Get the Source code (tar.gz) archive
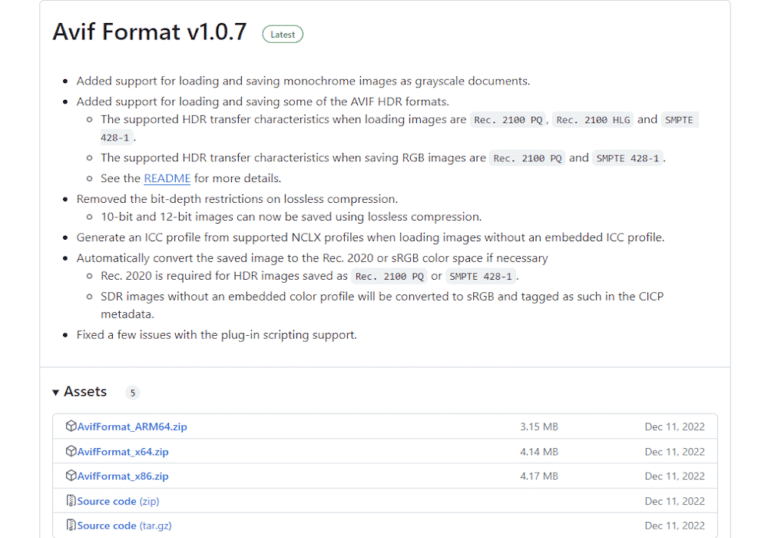The width and height of the screenshot is (768, 538). tap(124, 525)
